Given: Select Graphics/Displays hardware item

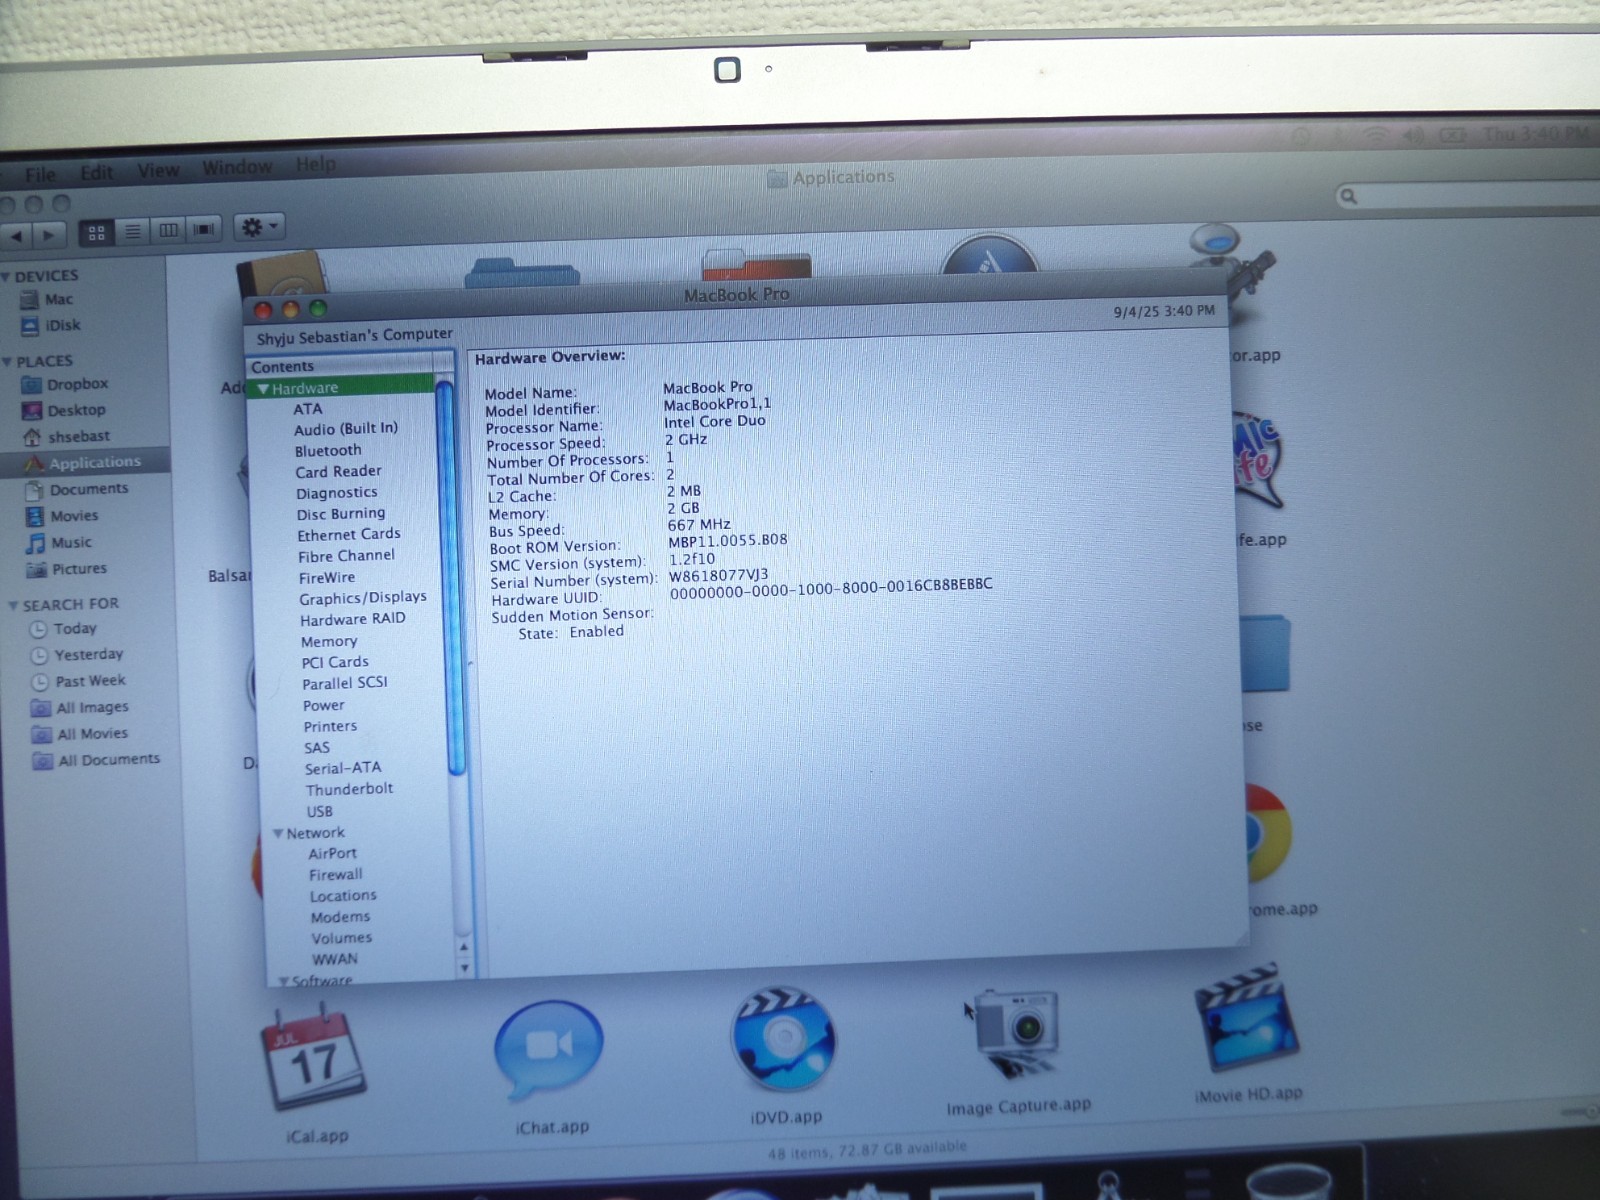Looking at the screenshot, I should 363,598.
